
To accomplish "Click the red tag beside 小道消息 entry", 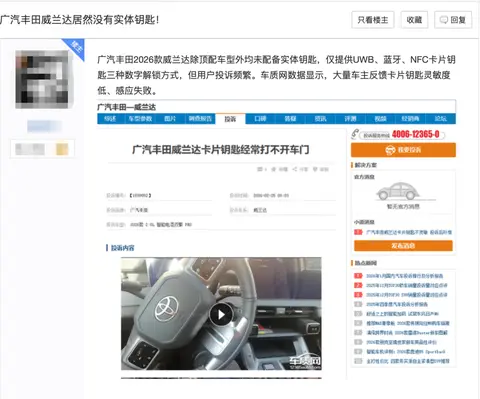I will 358,232.
